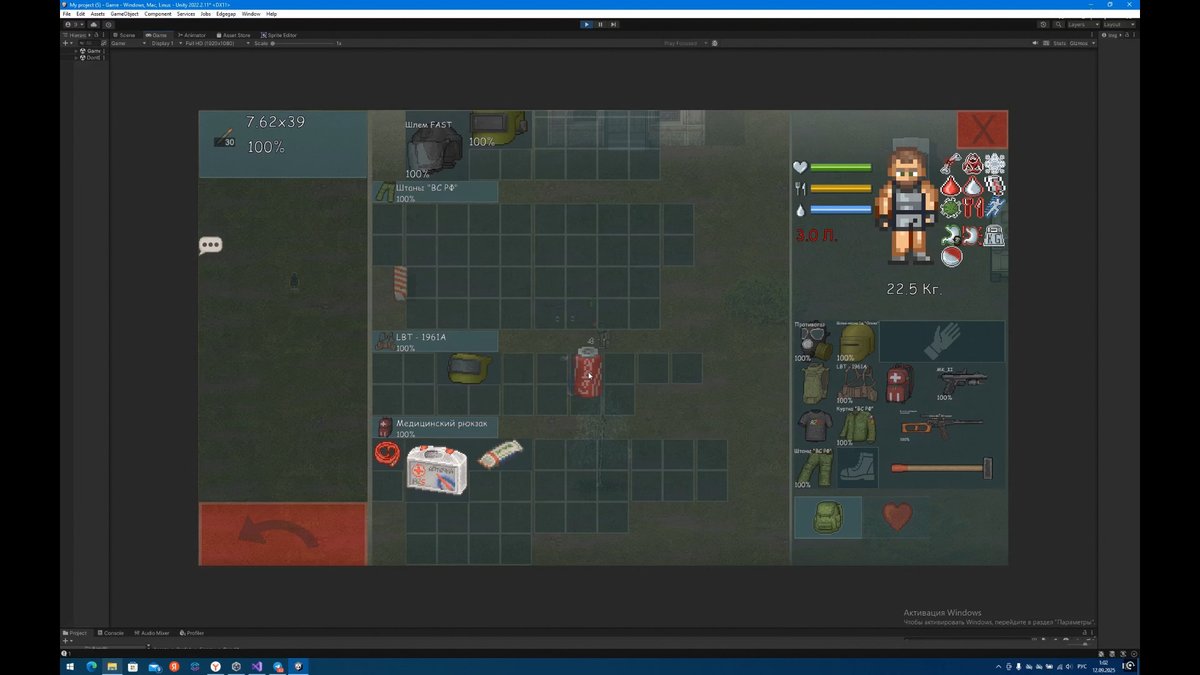The width and height of the screenshot is (1200, 675).
Task: Select the bandage item in medical backpack
Action: coord(501,454)
